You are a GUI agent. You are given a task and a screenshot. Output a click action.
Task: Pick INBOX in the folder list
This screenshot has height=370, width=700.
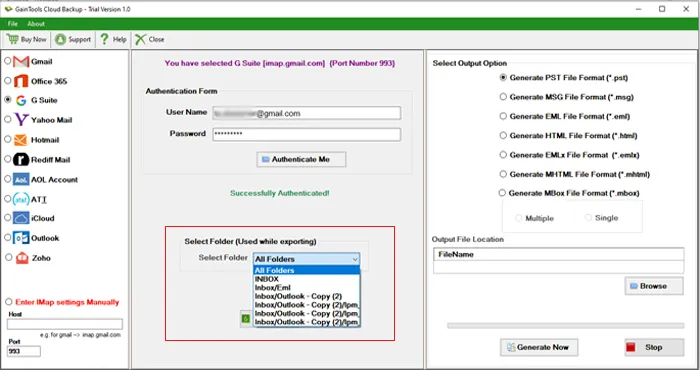pos(307,279)
